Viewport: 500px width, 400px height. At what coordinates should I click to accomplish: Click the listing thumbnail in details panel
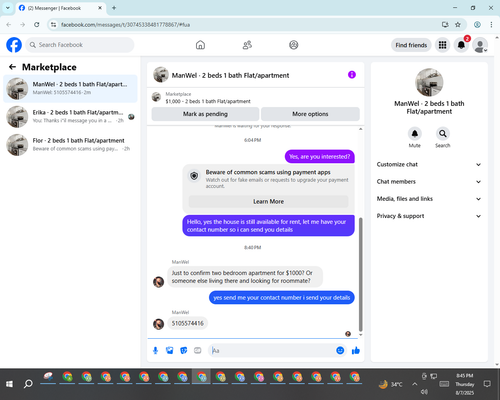pos(429,82)
